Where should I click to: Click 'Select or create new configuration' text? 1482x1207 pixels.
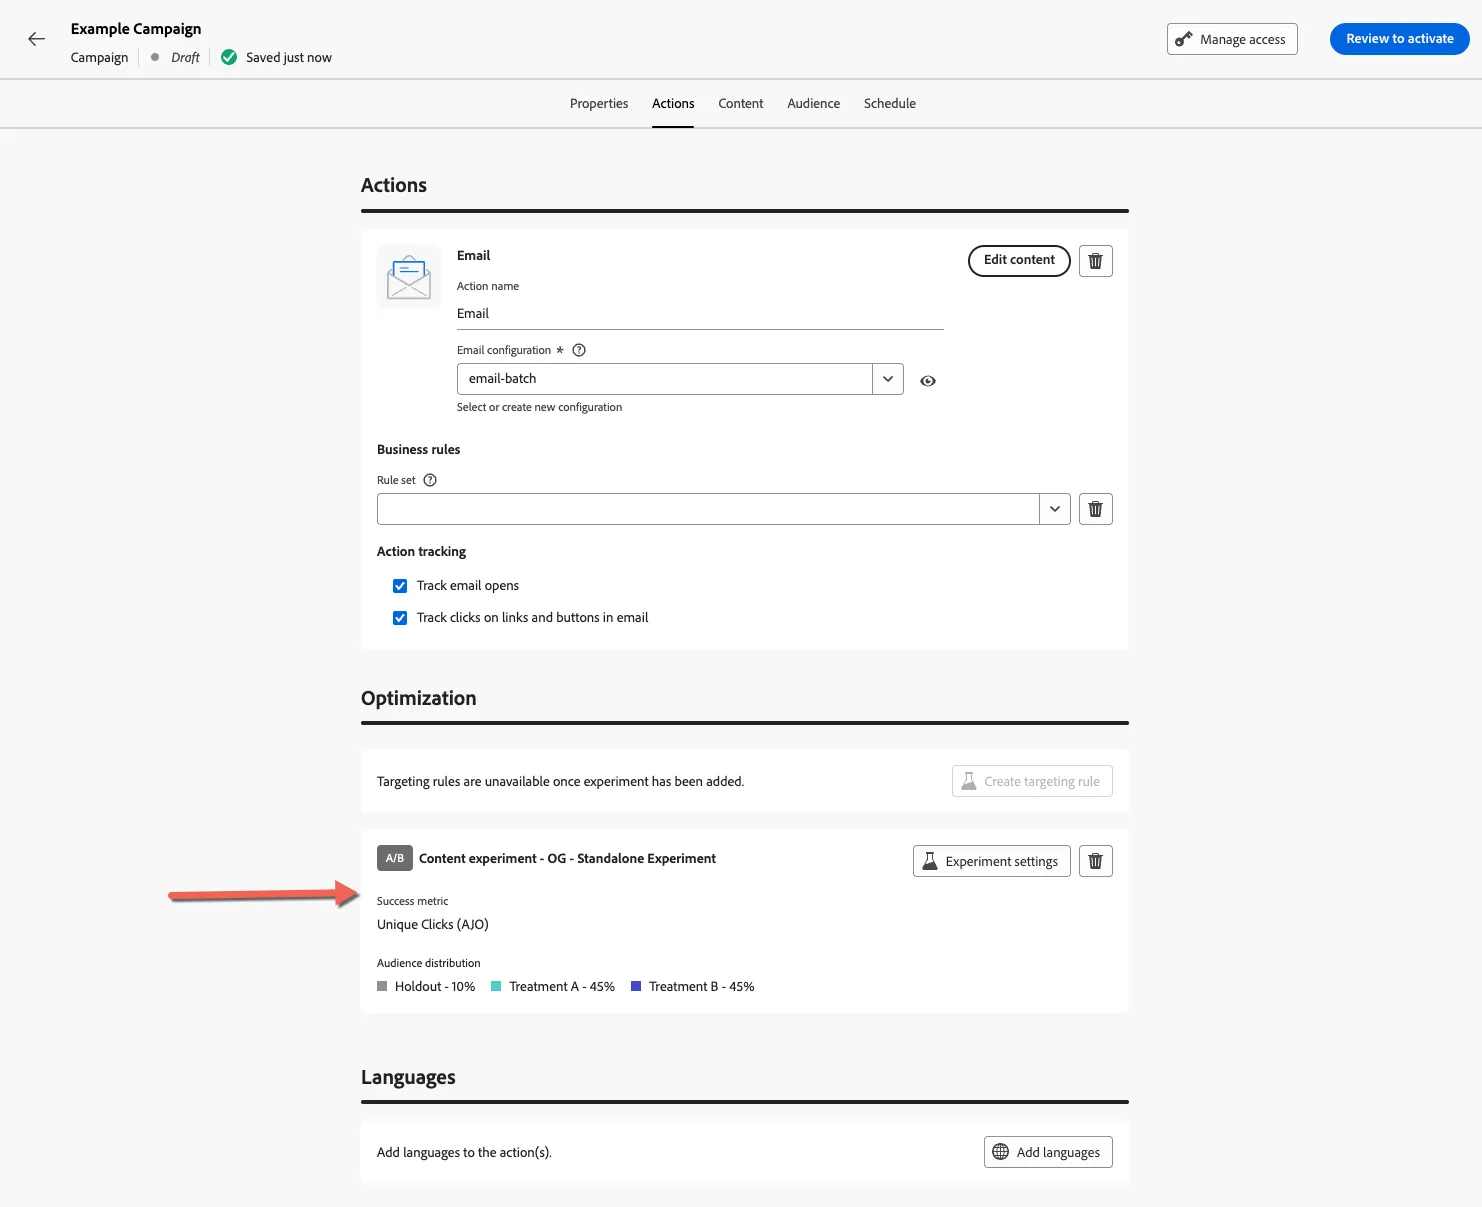click(x=539, y=407)
